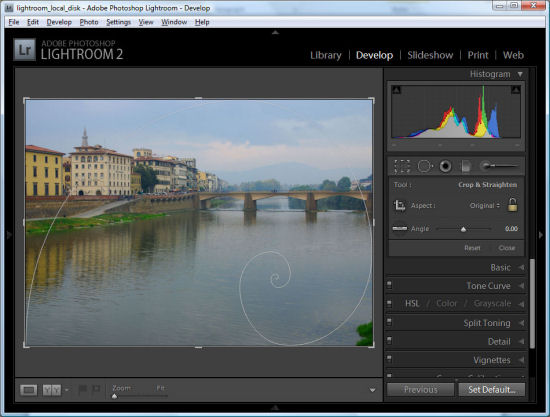Viewport: 550px width, 417px height.
Task: Switch to the Print module
Action: point(478,55)
